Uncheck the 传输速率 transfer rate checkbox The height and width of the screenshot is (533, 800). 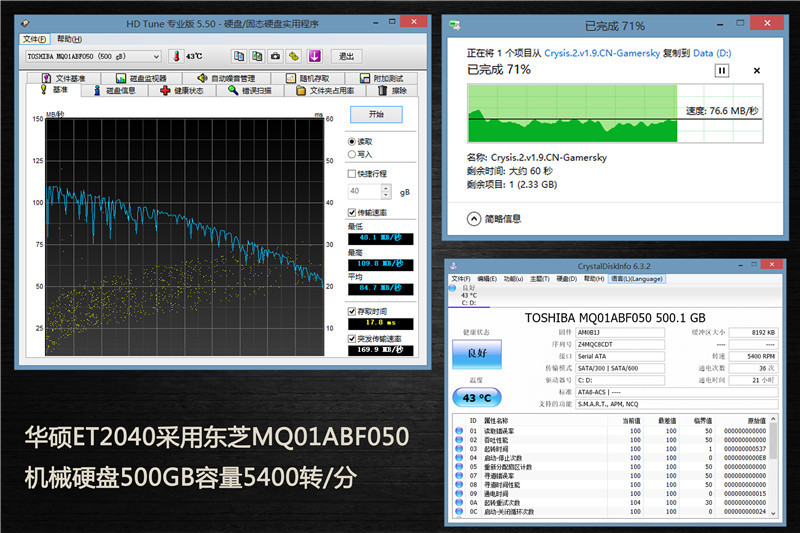351,212
